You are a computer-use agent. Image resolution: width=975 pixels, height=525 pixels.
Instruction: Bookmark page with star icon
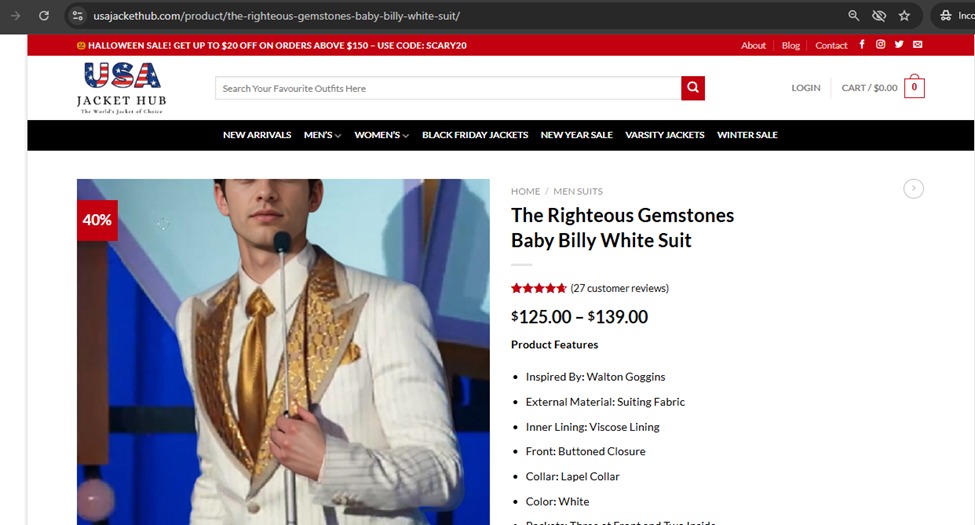(x=904, y=16)
